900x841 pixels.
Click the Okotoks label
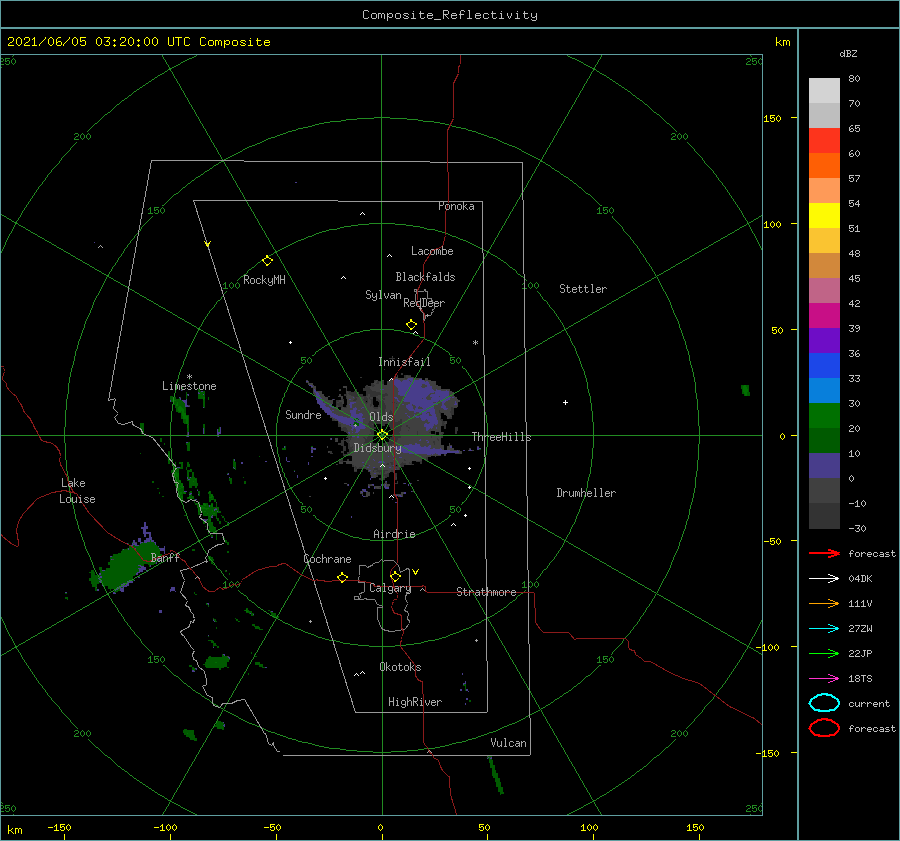coord(400,666)
